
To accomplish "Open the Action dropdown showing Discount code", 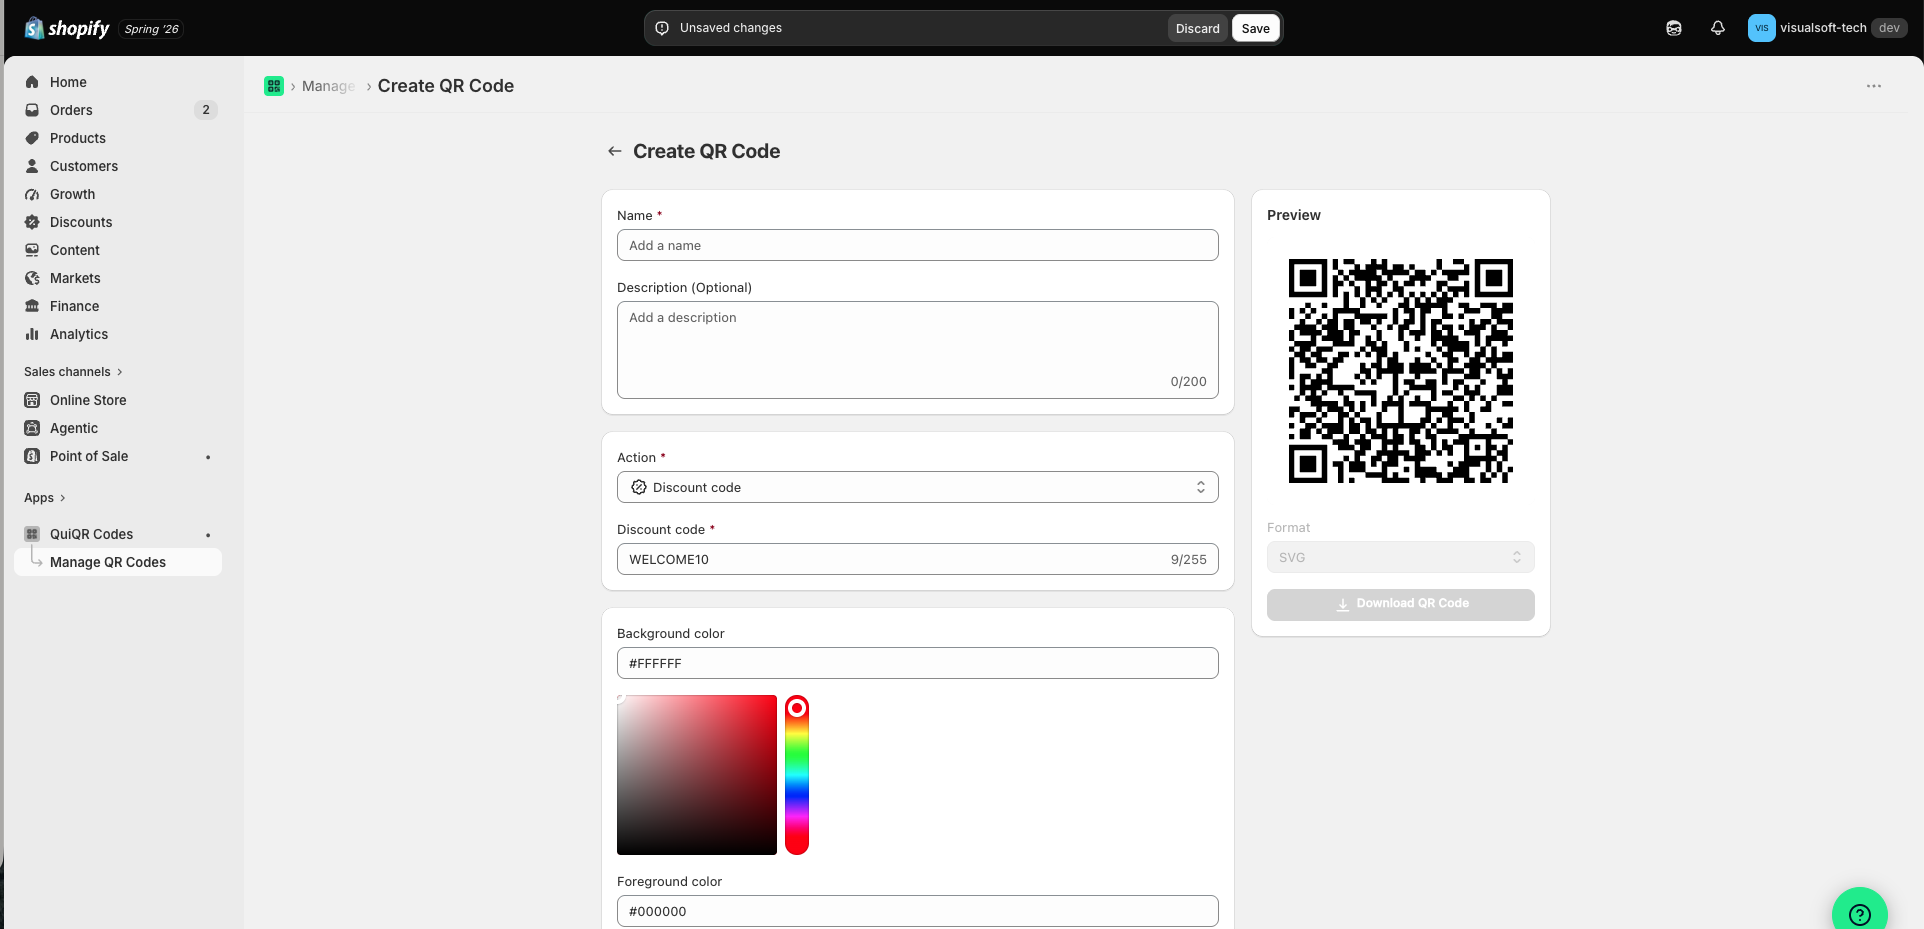I will [918, 487].
